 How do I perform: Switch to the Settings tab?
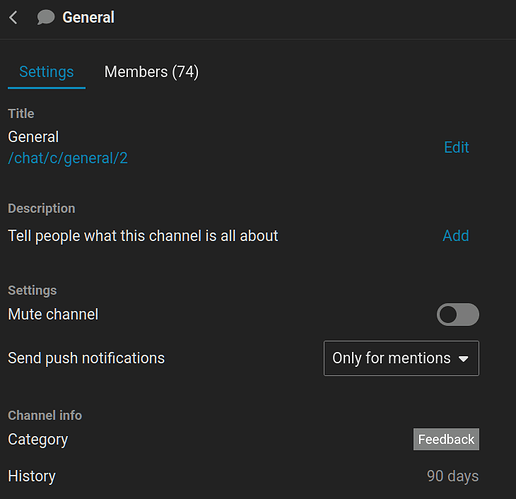coord(46,72)
